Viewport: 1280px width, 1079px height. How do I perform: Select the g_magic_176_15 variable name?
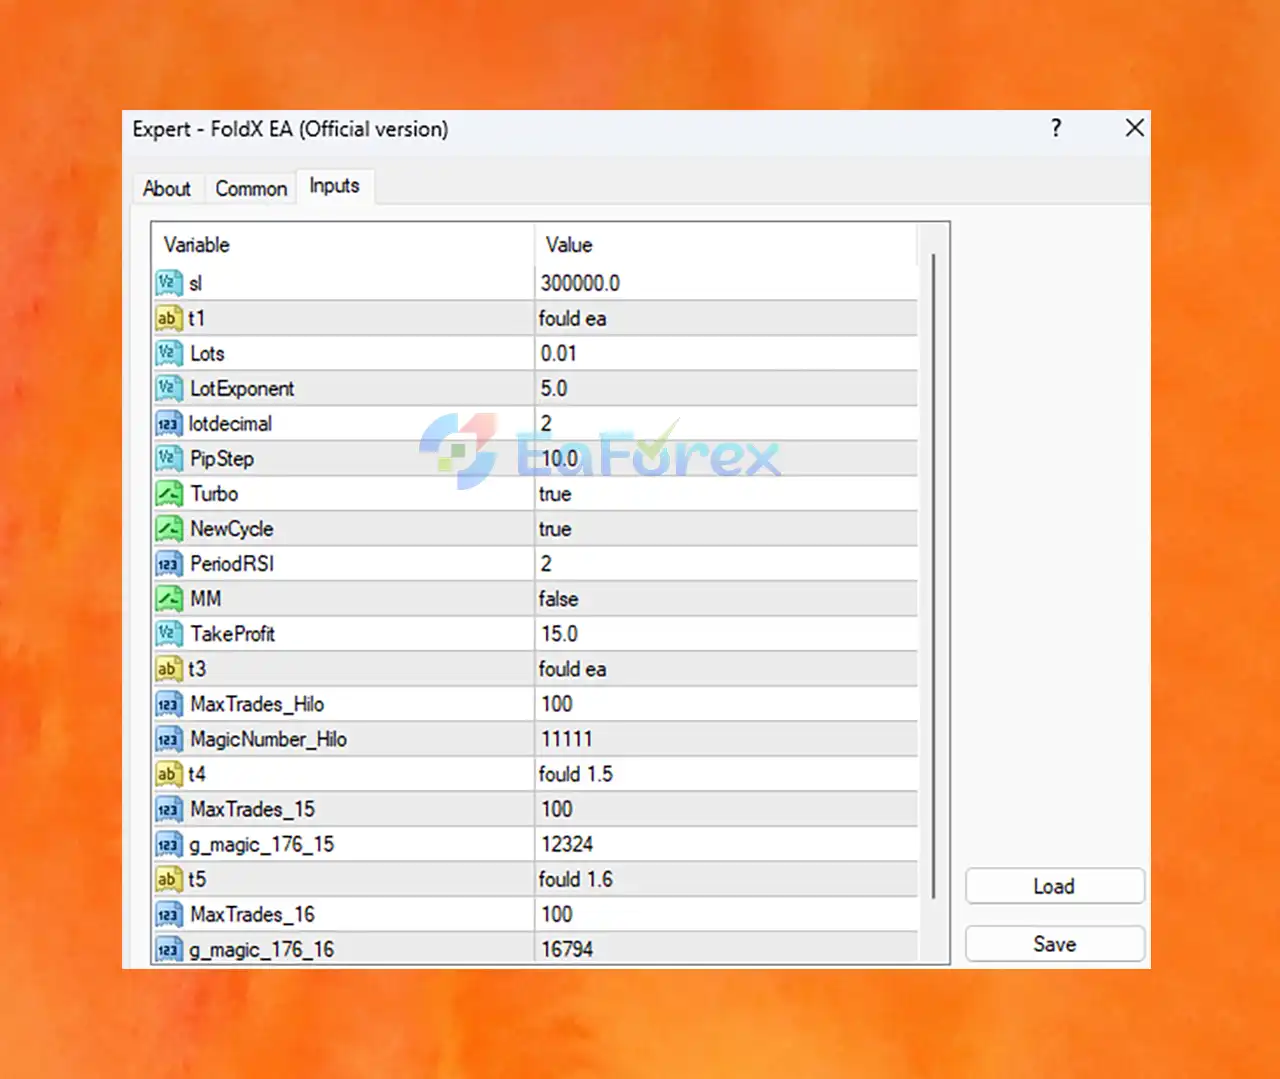pyautogui.click(x=262, y=845)
